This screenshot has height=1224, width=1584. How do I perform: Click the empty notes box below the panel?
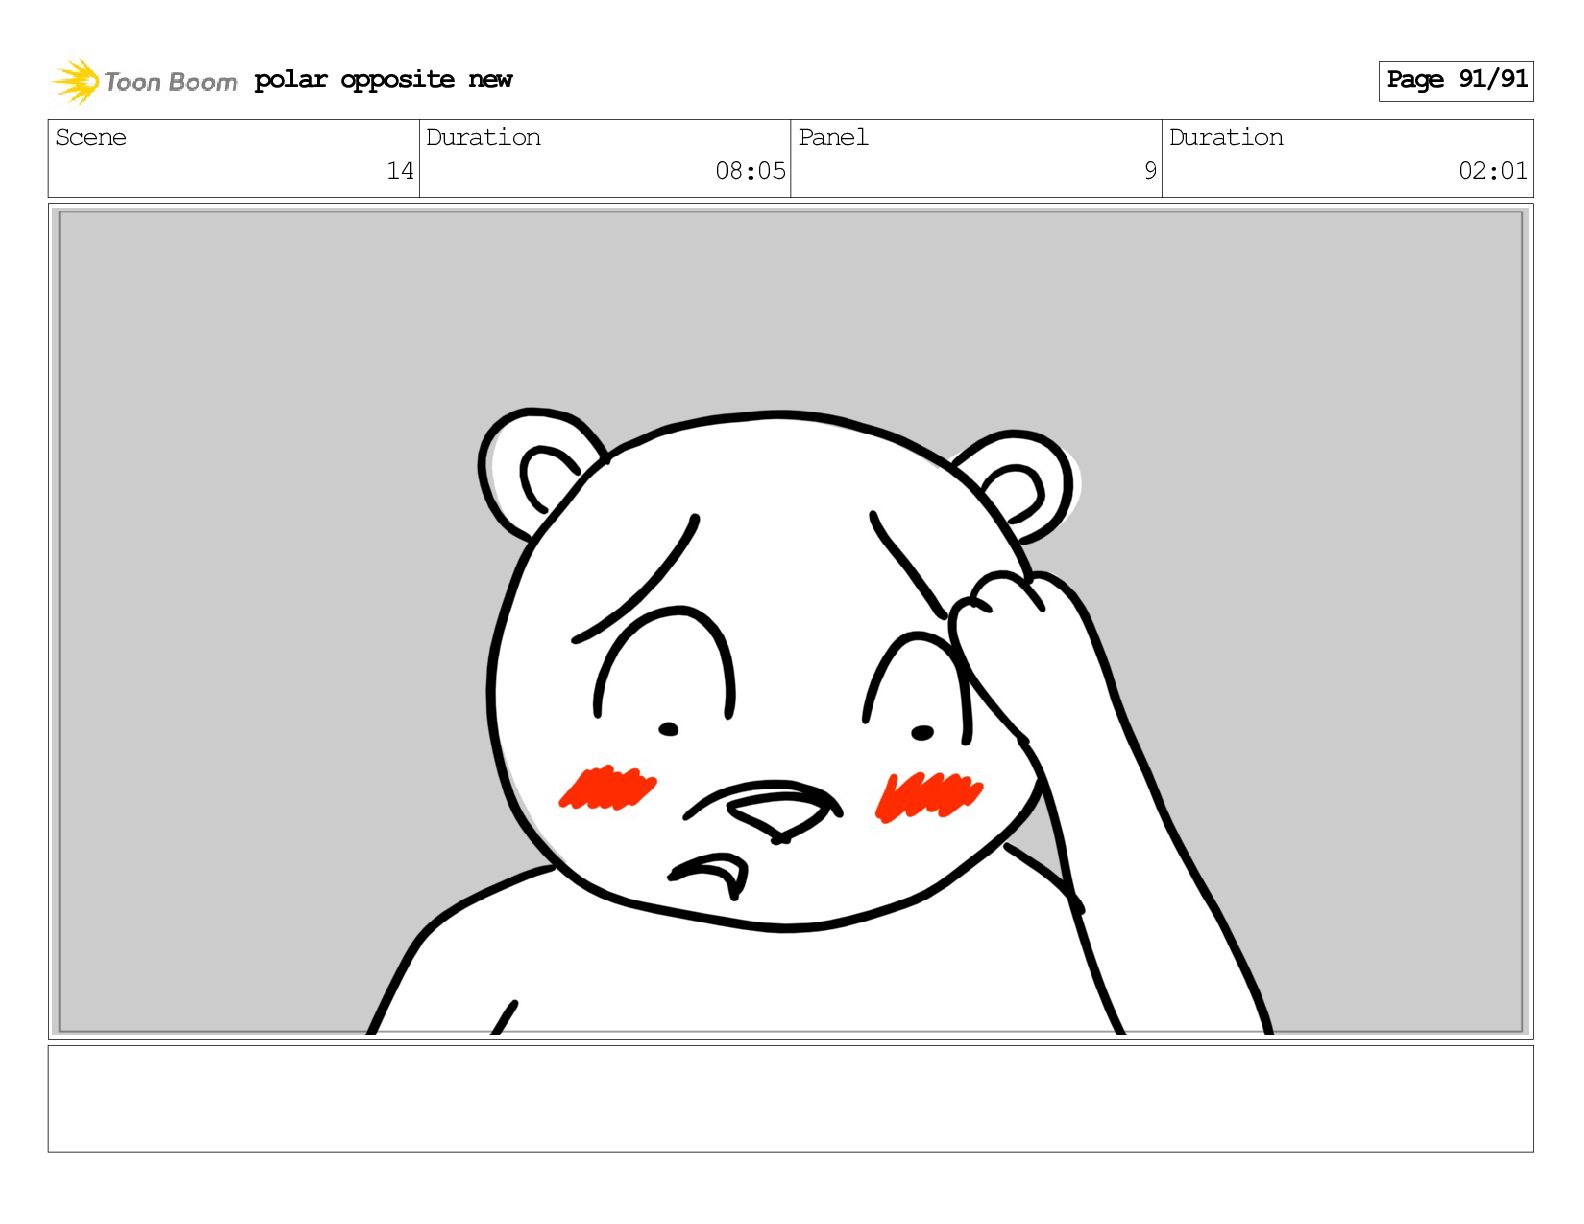coord(791,1099)
